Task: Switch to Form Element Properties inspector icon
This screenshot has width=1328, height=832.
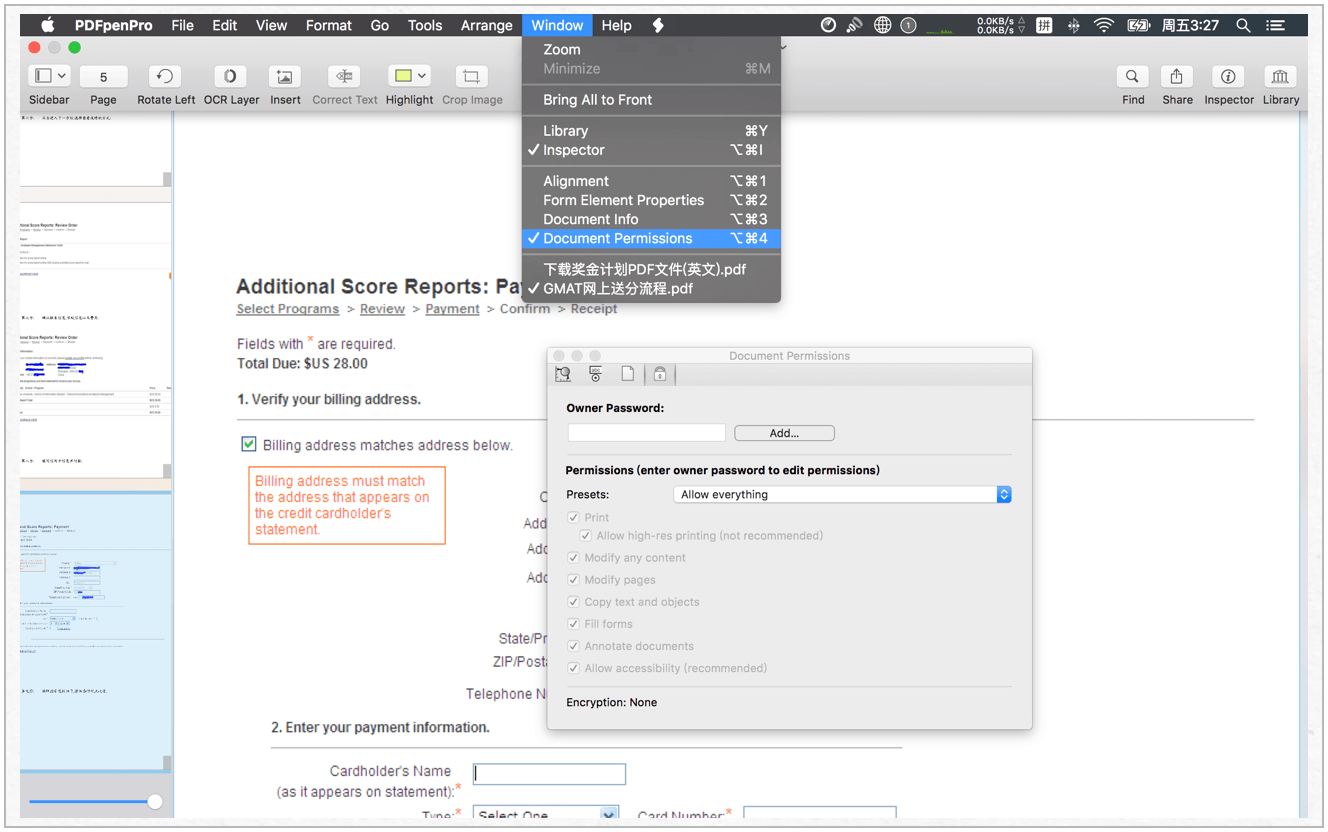Action: click(595, 374)
